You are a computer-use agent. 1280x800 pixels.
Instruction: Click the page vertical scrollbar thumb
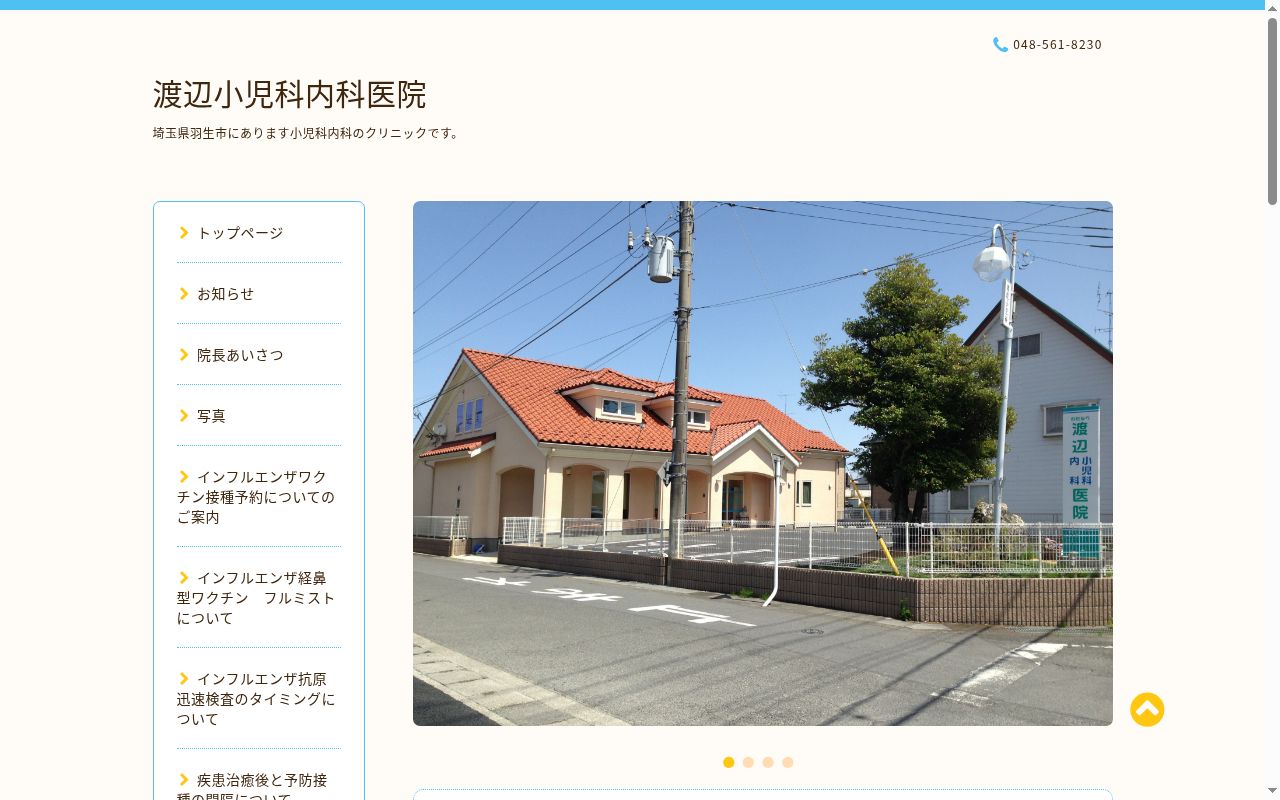pyautogui.click(x=1272, y=110)
